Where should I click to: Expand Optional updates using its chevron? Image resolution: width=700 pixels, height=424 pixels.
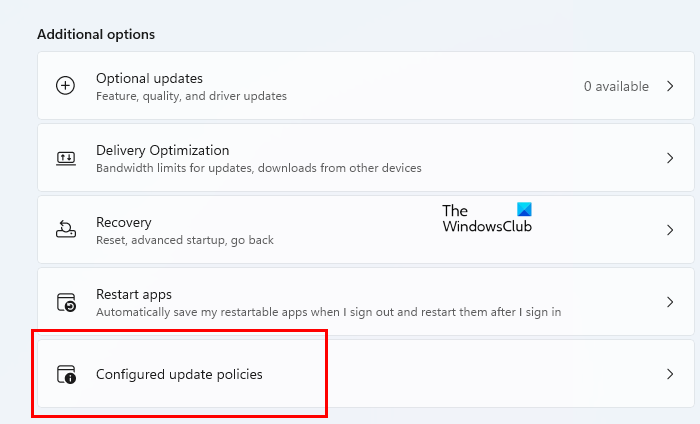[x=670, y=86]
